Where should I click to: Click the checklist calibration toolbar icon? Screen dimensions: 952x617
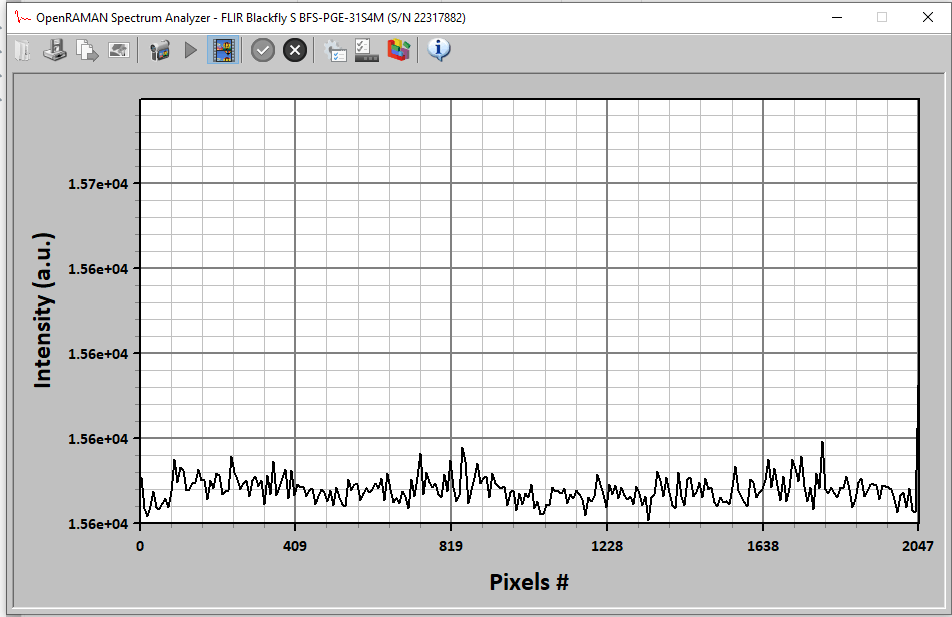pos(367,50)
